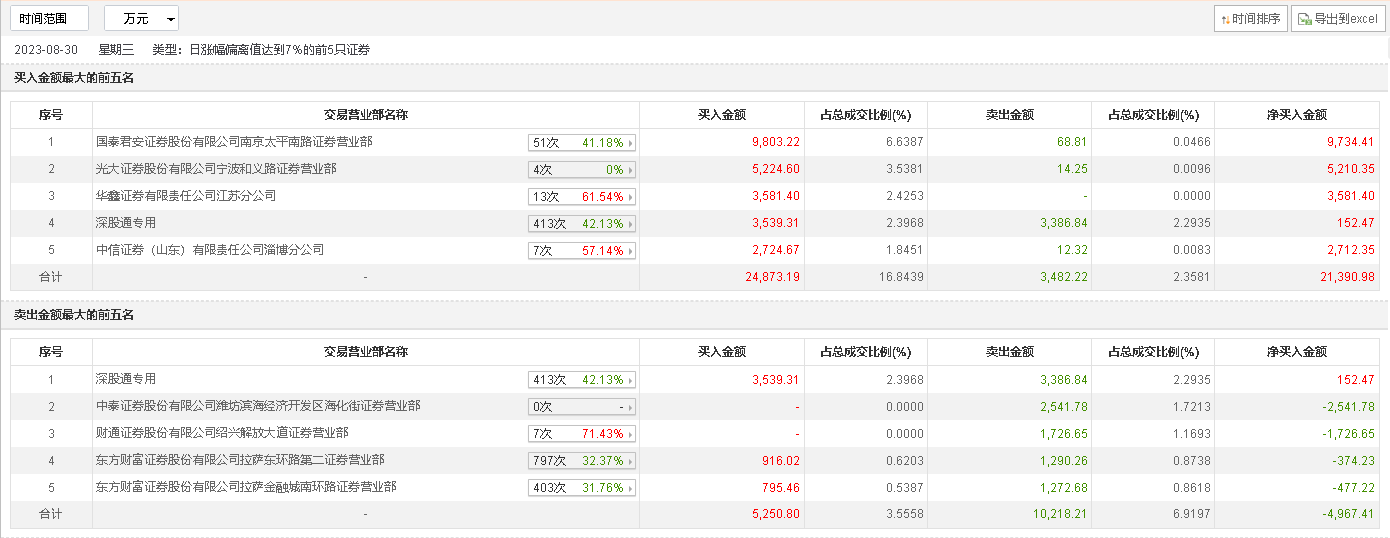The width and height of the screenshot is (1390, 538).
Task: Expand the 0次 badge for 中泰证券
Action: pos(583,407)
